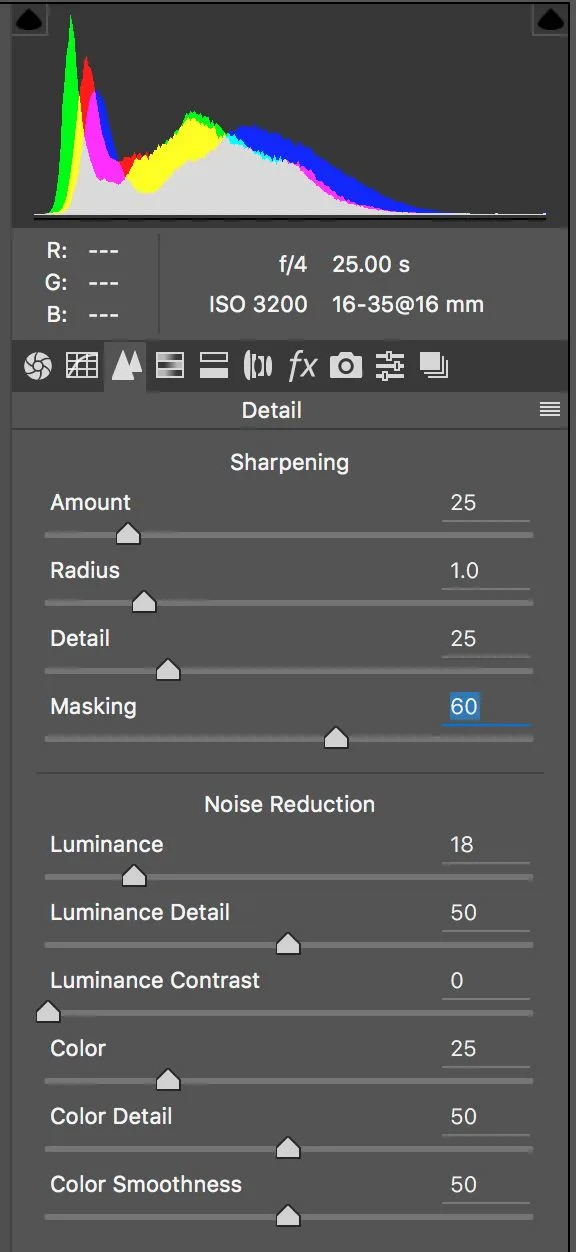576x1252 pixels.
Task: Open the Camera Calibration panel icon
Action: coord(346,366)
